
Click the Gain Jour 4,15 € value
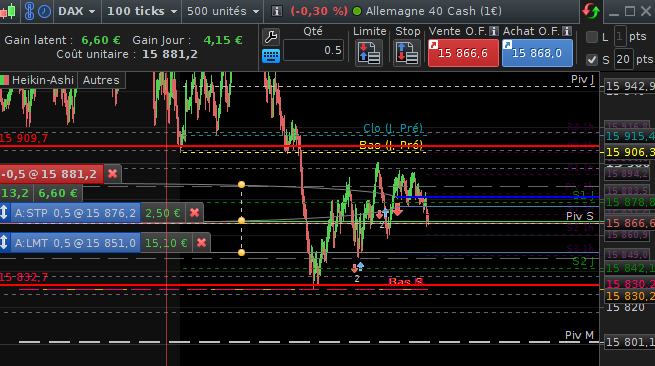tap(223, 40)
